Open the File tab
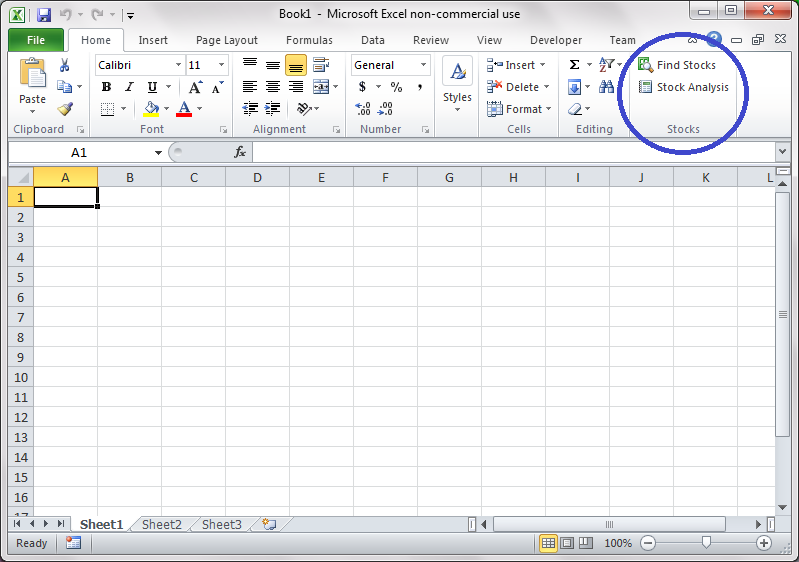The image size is (799, 562). [x=36, y=40]
